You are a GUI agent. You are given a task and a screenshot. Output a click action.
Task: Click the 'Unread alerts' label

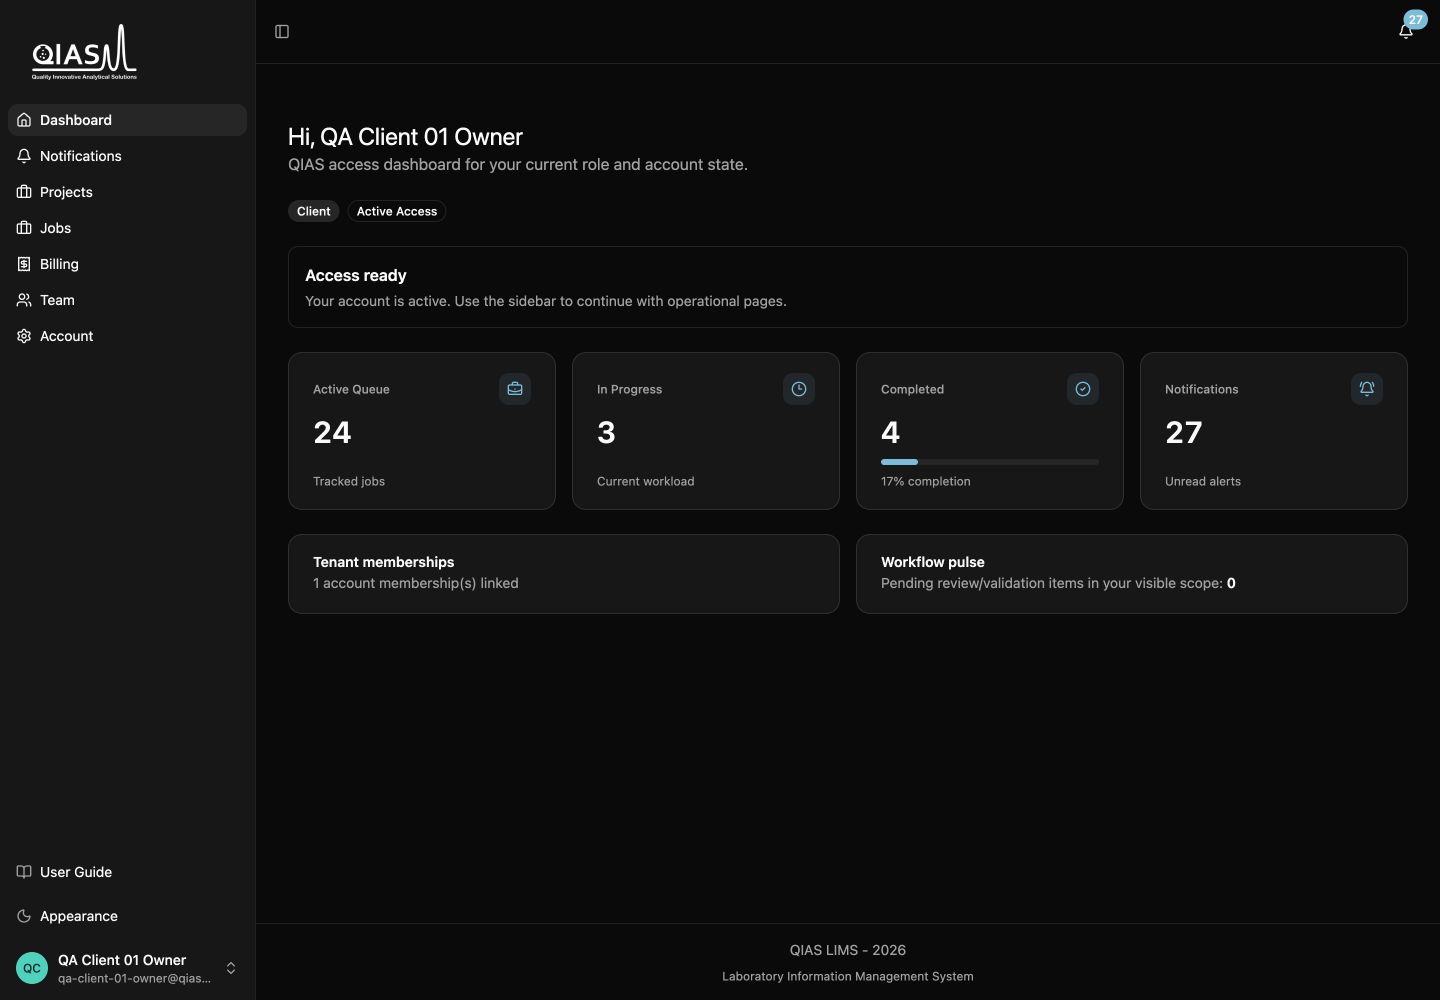[x=1203, y=481]
